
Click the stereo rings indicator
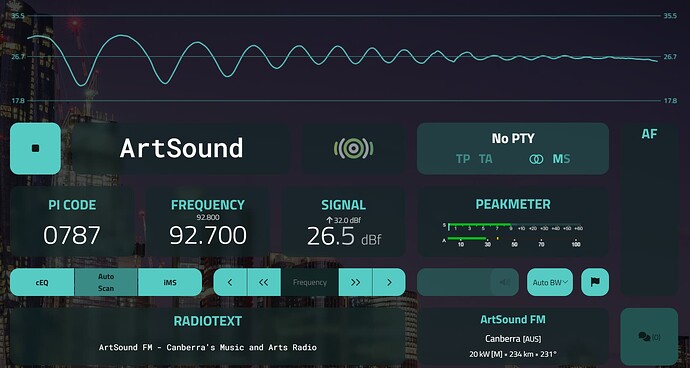click(x=536, y=159)
